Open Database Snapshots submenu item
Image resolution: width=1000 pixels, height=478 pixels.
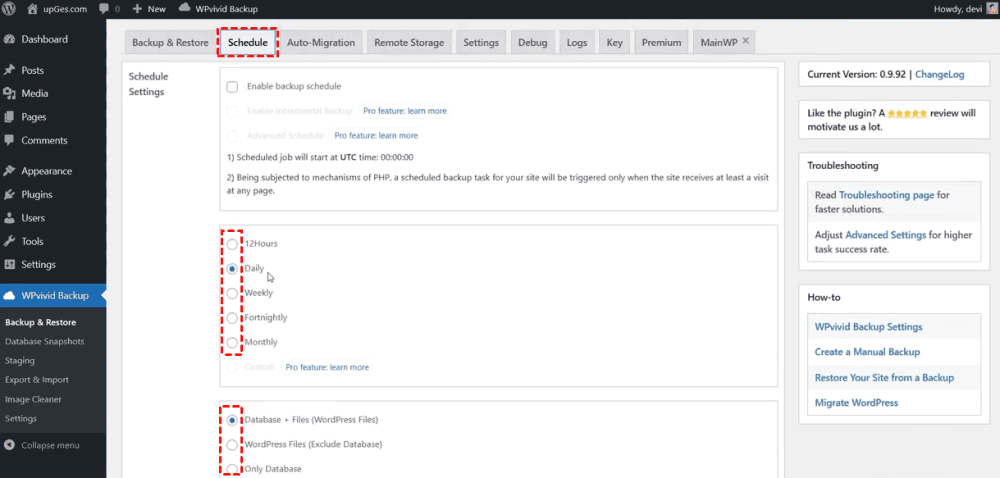[x=45, y=342]
